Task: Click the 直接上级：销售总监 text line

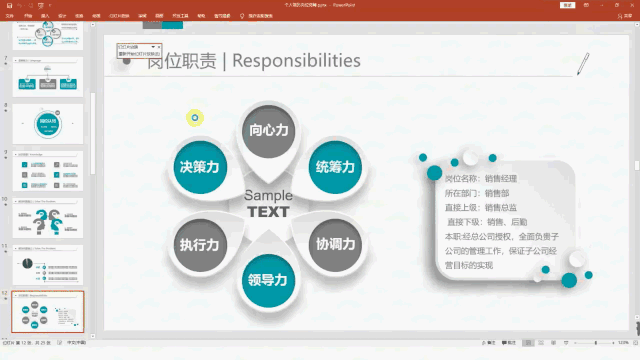Action: 481,207
